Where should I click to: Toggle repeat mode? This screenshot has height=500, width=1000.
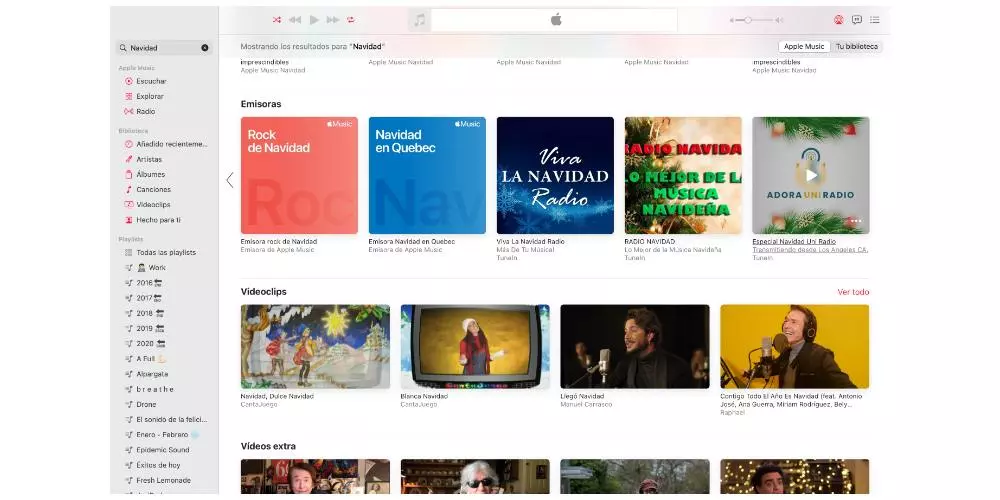coord(351,20)
